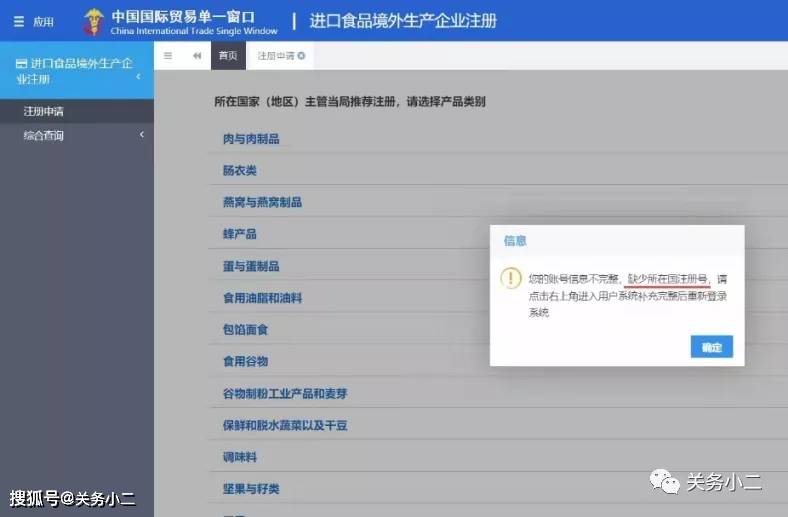Click the sidebar collapse icon in tab bar
The width and height of the screenshot is (788, 517).
click(168, 56)
